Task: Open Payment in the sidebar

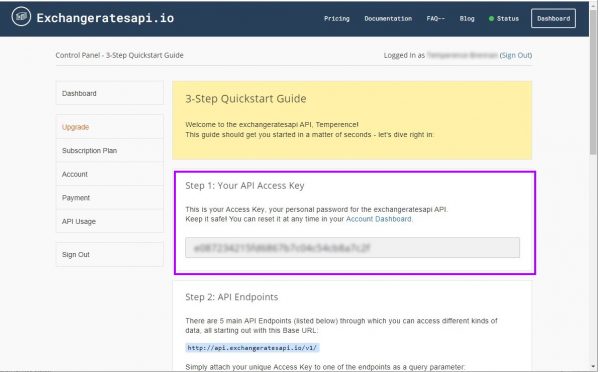Action: pos(109,197)
